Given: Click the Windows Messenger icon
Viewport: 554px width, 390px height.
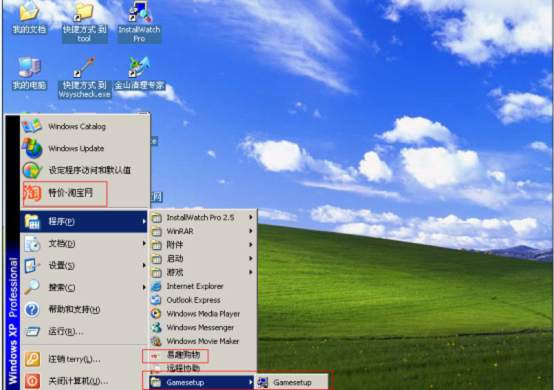Looking at the screenshot, I should point(156,327).
